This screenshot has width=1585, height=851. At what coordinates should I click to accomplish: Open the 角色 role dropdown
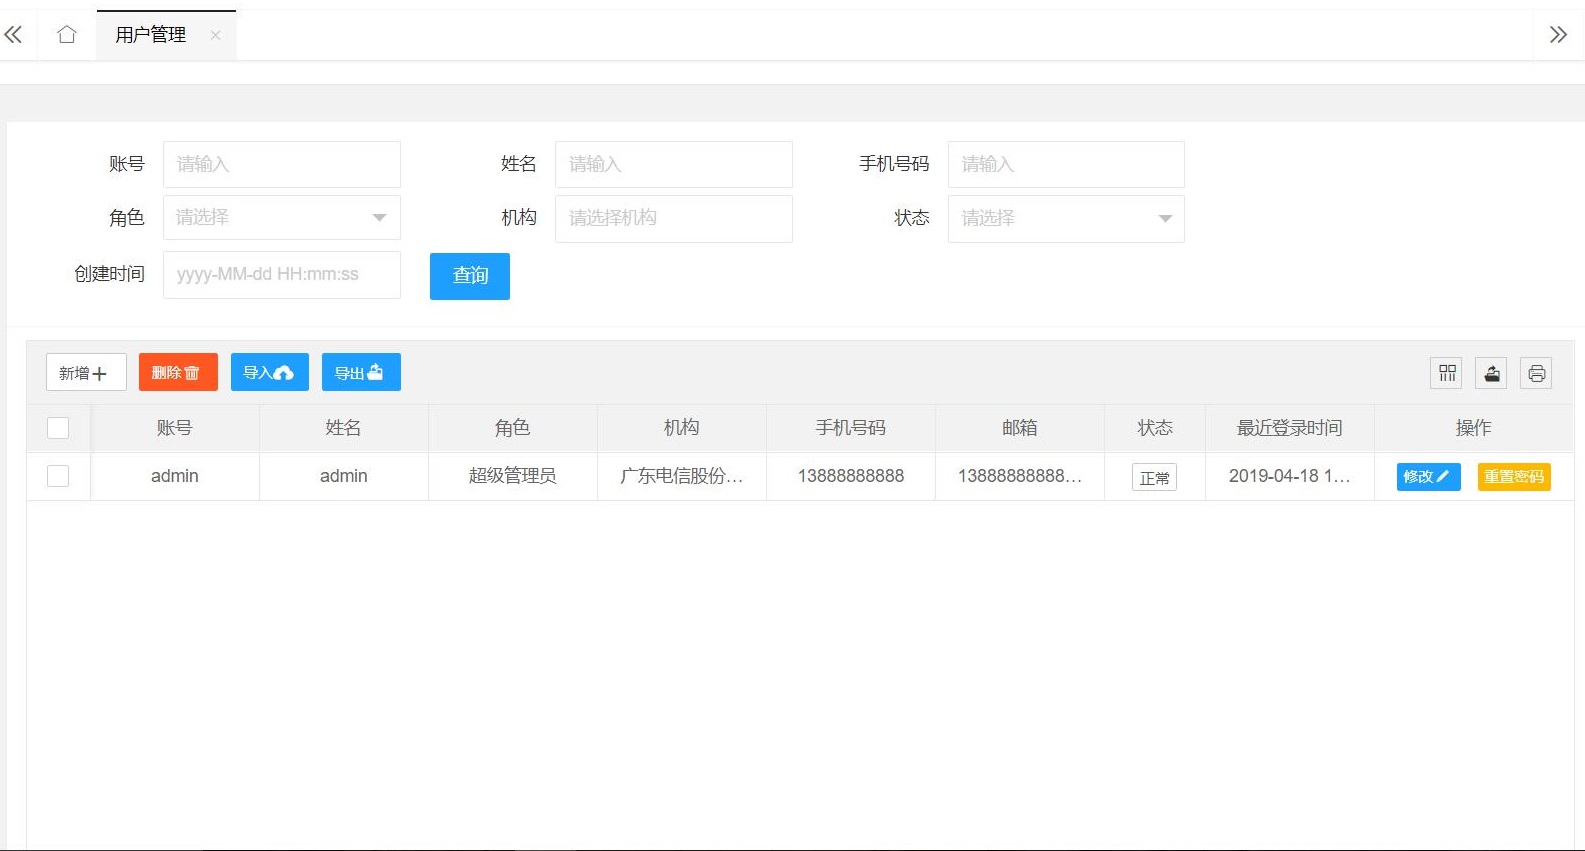tap(282, 217)
